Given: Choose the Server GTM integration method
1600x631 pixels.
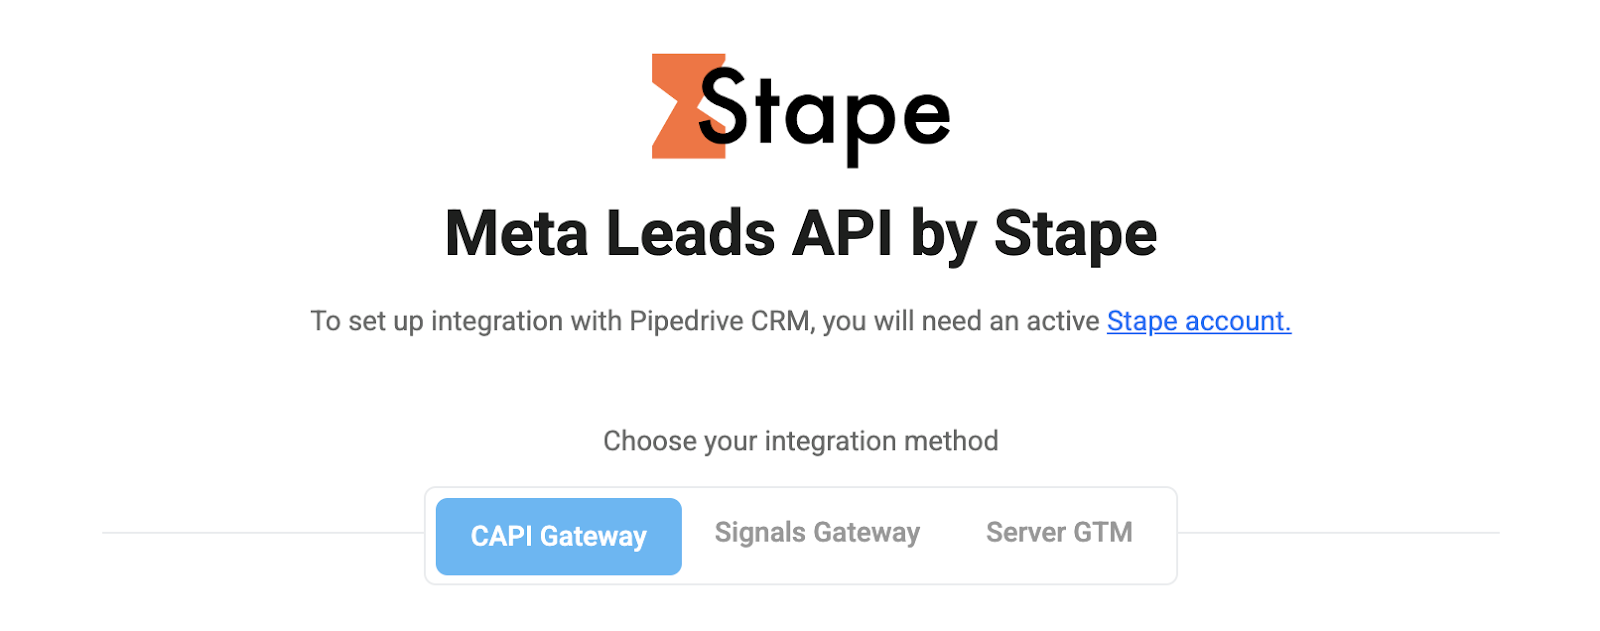Looking at the screenshot, I should 1059,533.
